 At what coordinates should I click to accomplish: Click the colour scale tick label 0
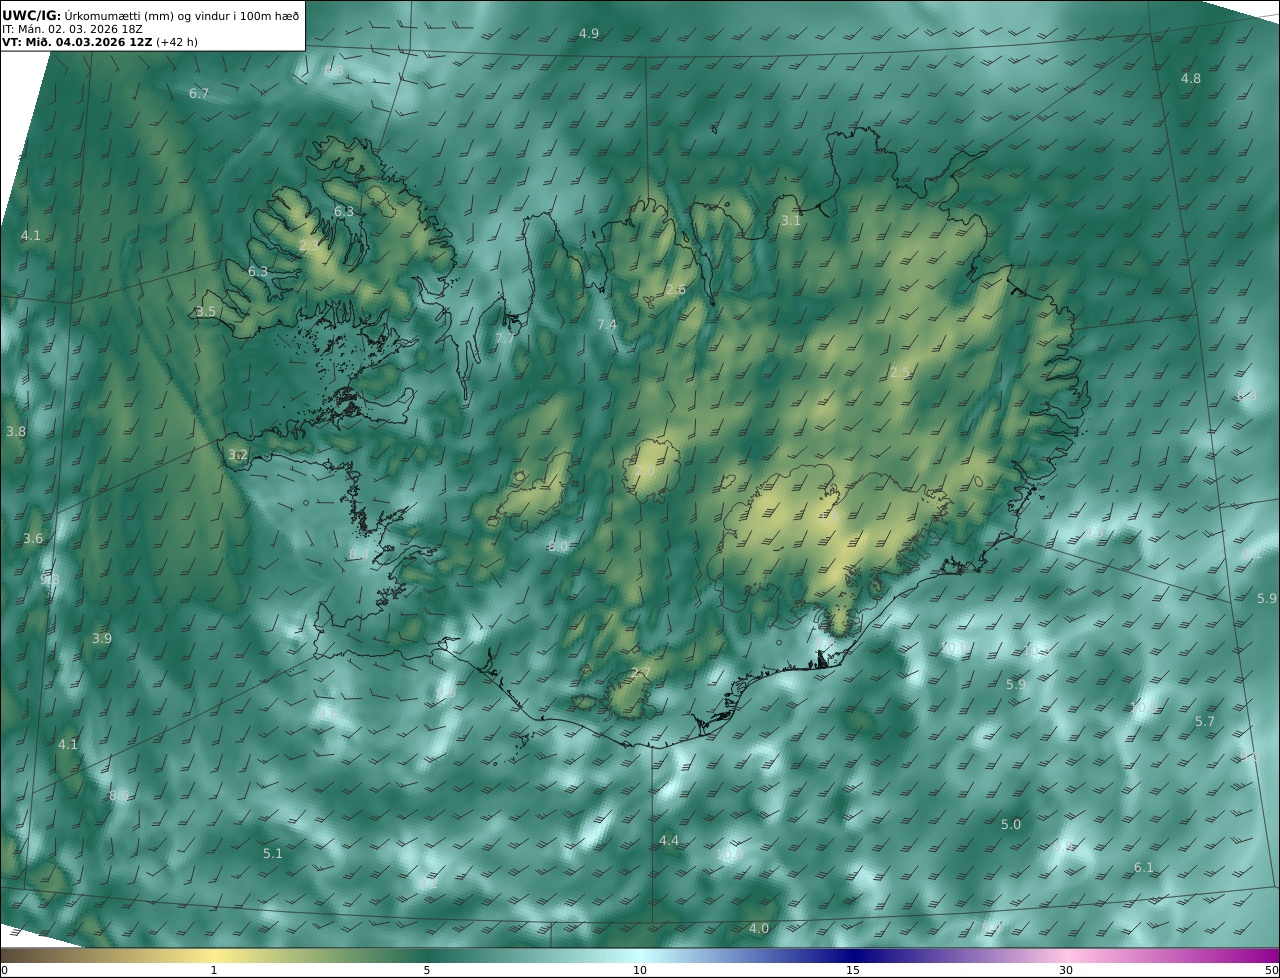click(4, 970)
